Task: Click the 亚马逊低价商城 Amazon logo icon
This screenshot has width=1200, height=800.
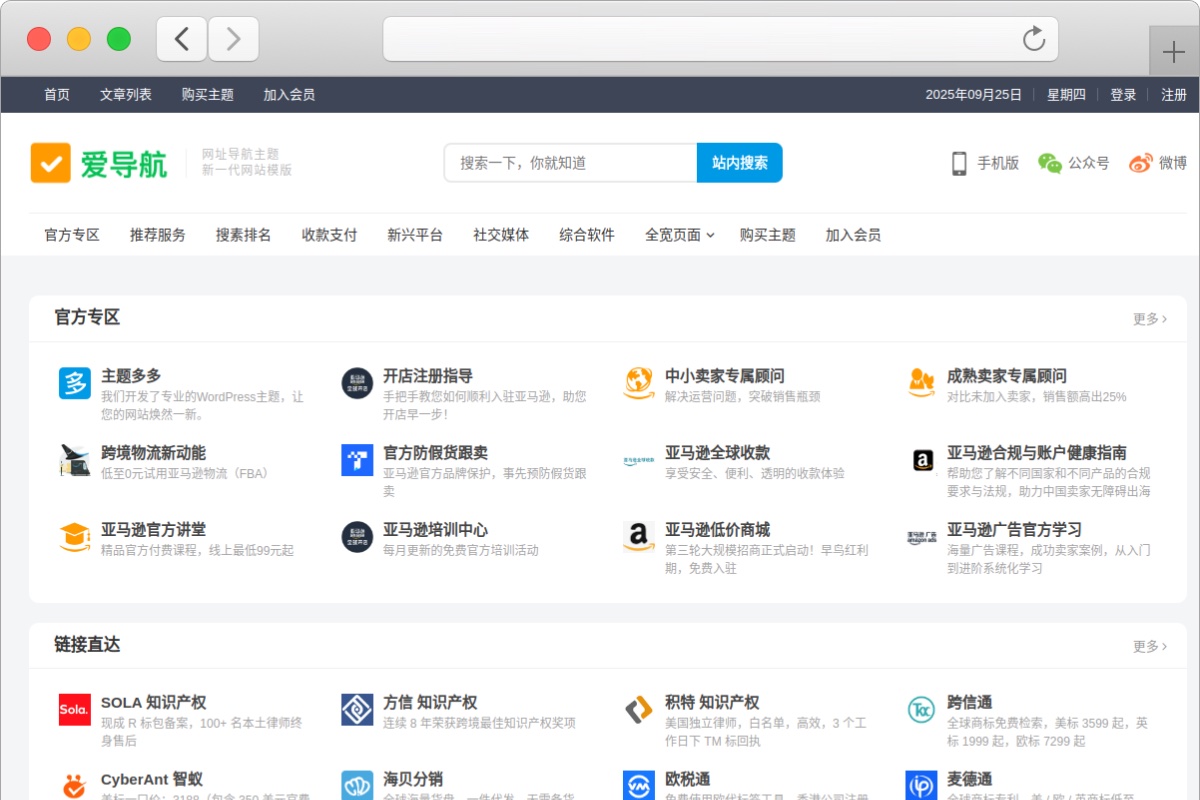Action: click(639, 537)
